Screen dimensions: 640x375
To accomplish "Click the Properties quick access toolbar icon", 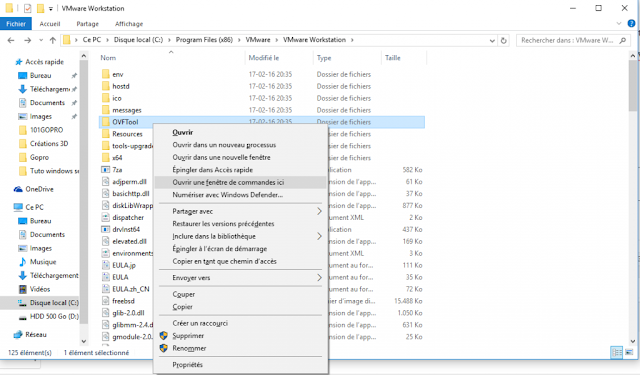I will coord(27,8).
